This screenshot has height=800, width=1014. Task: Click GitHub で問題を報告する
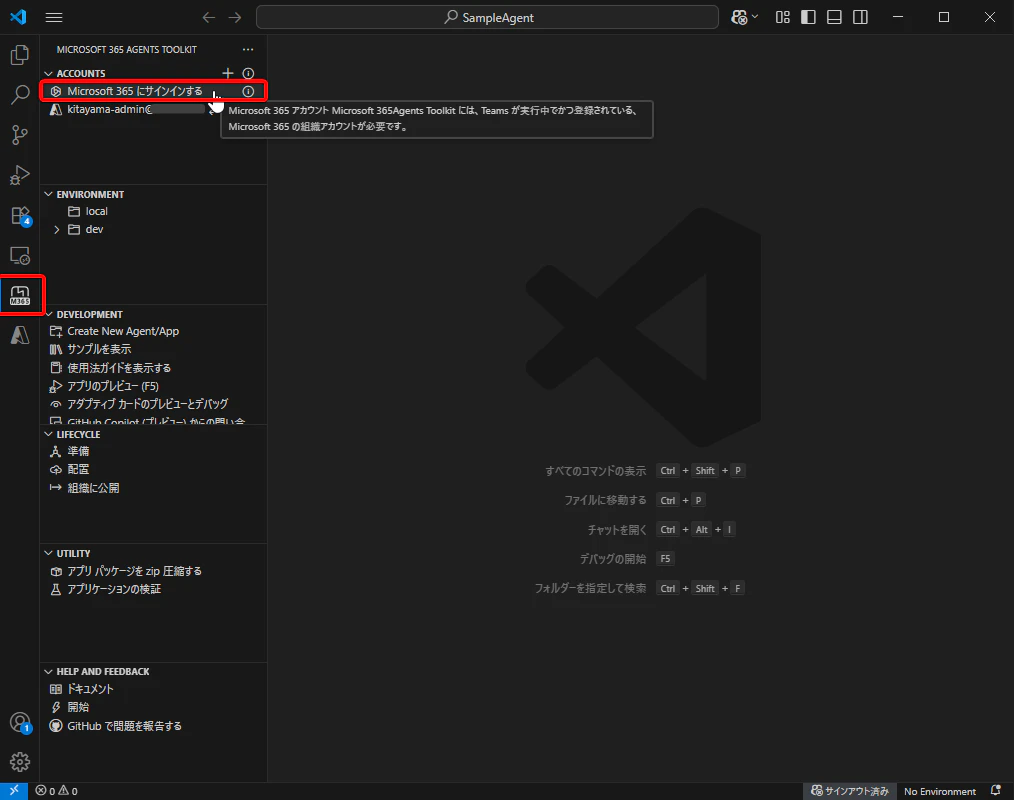124,726
